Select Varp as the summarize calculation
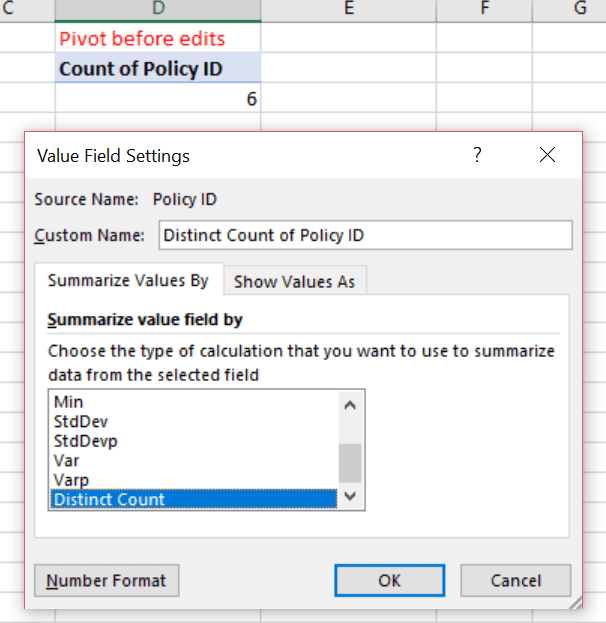Viewport: 606px width, 623px height. 194,480
